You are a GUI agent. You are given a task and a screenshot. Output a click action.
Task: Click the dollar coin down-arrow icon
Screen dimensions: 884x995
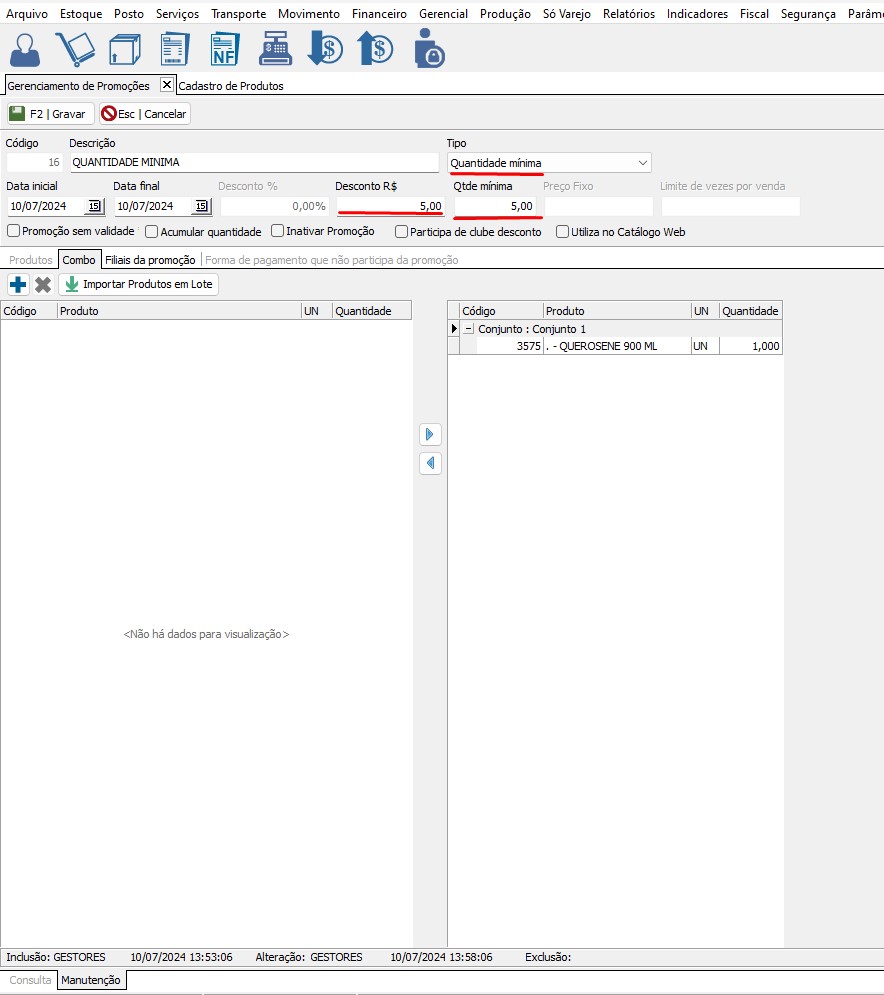point(325,49)
